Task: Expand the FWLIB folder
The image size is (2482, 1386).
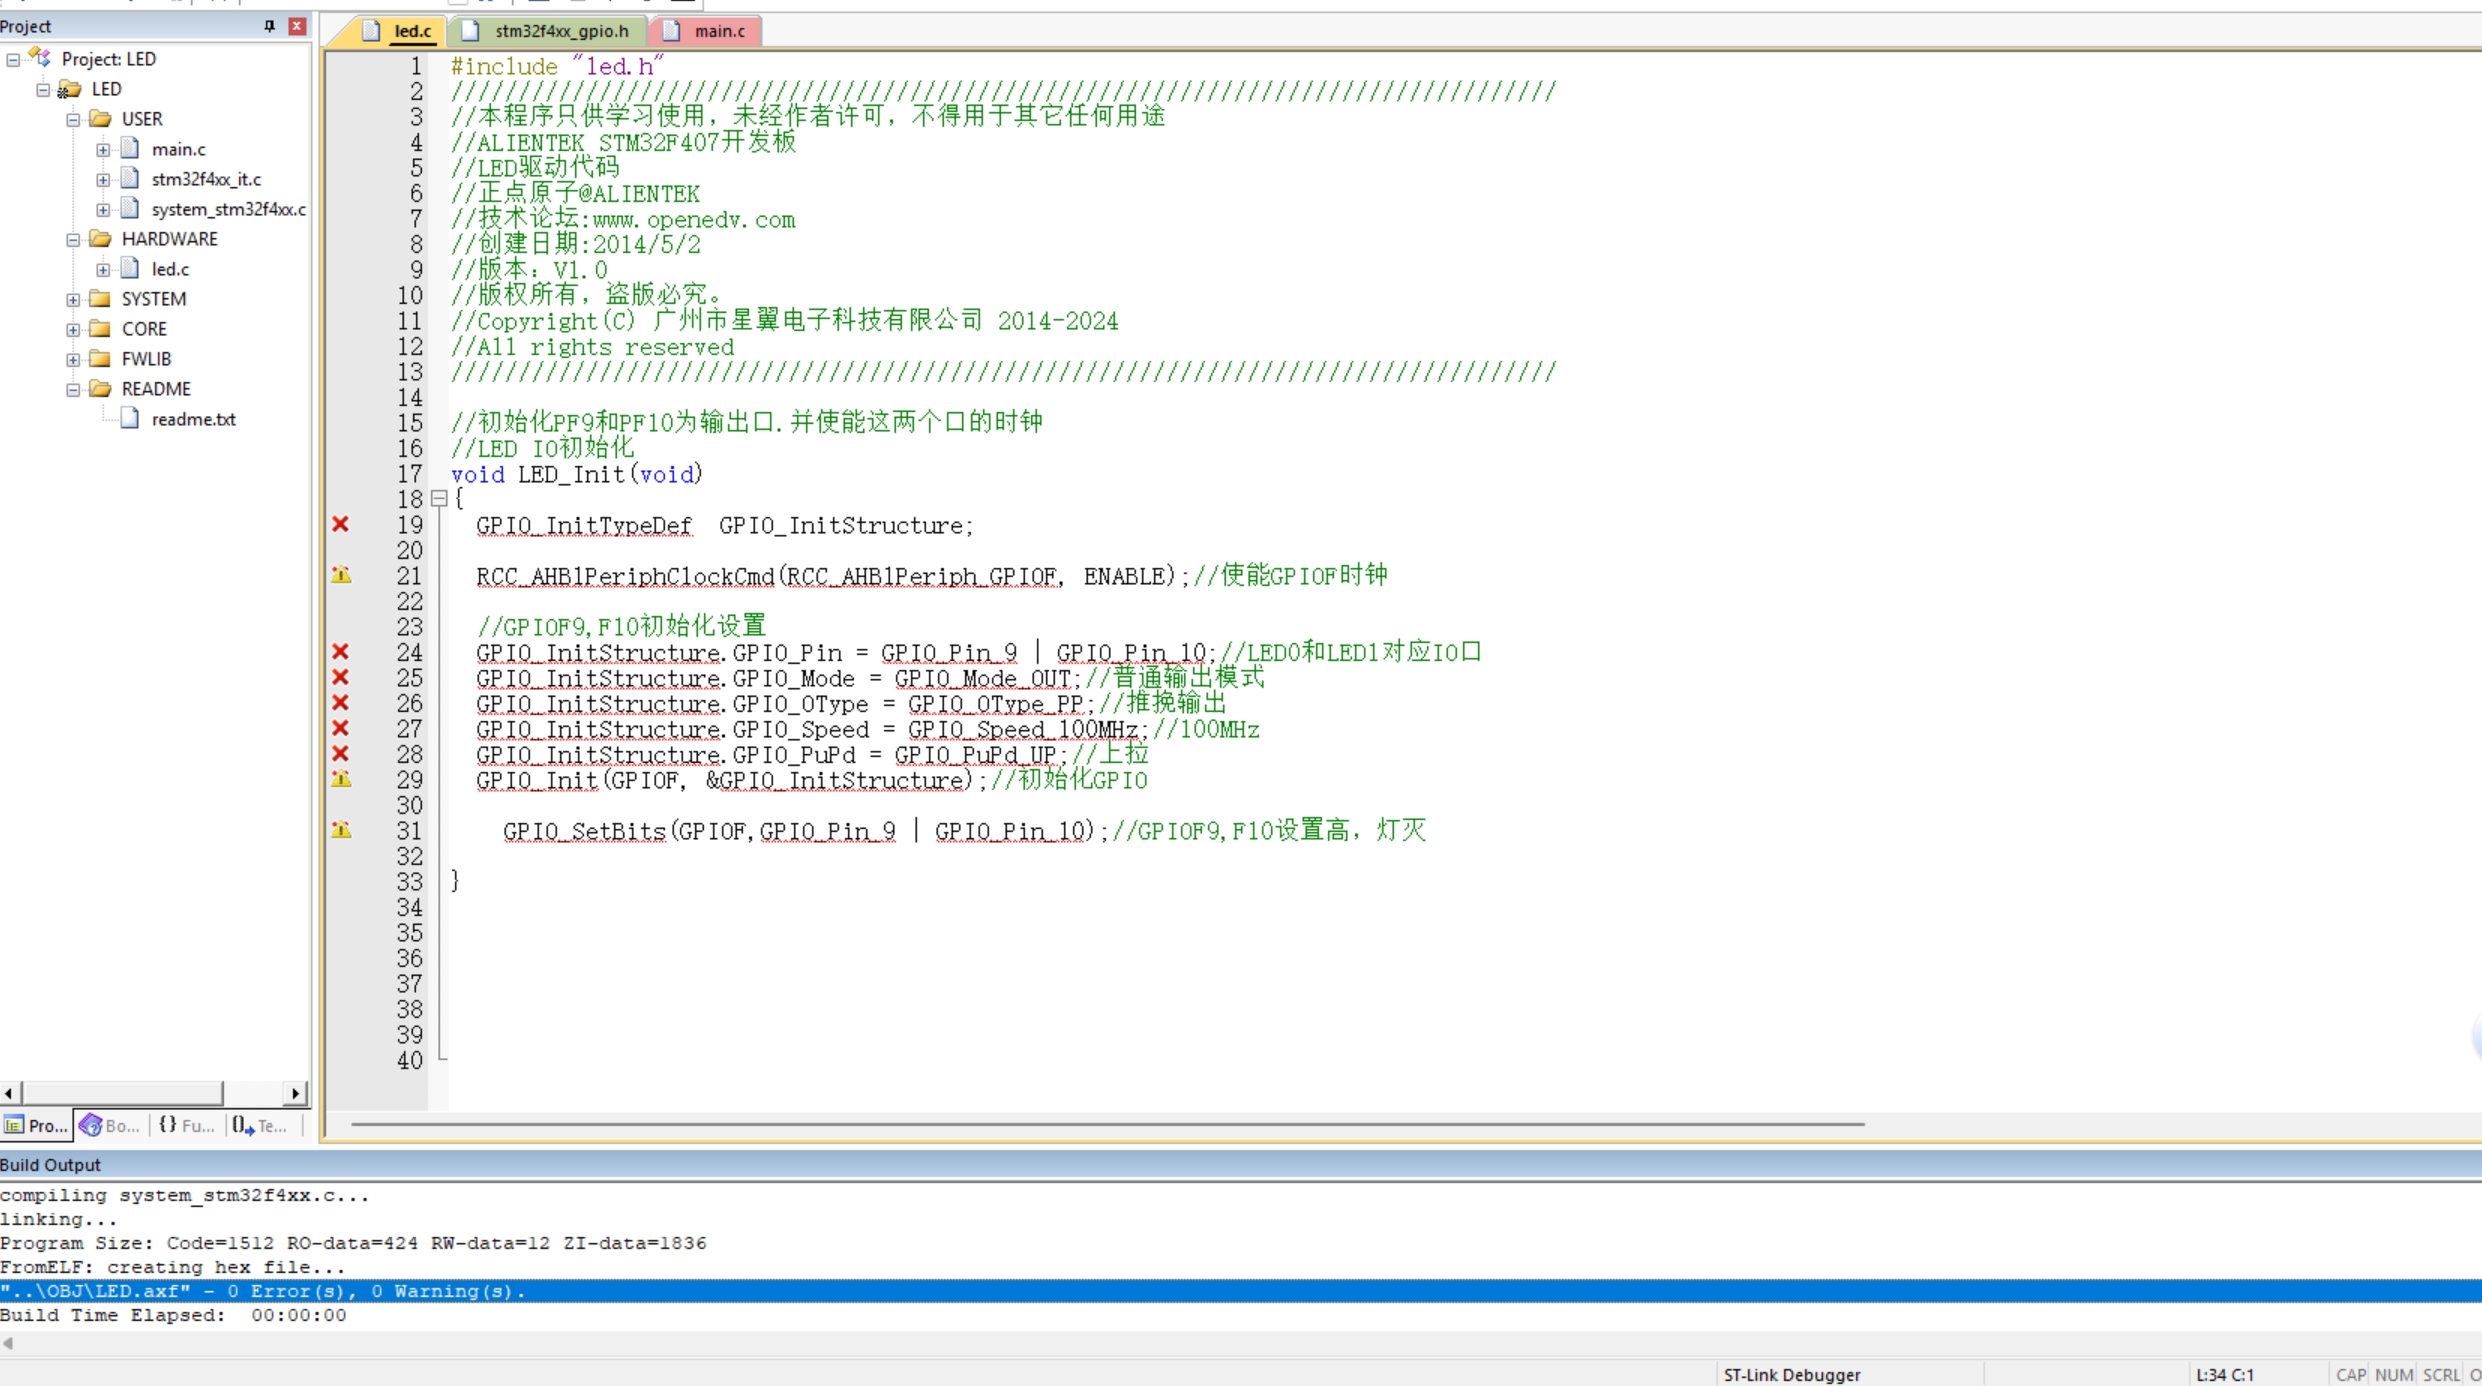Action: coord(73,359)
